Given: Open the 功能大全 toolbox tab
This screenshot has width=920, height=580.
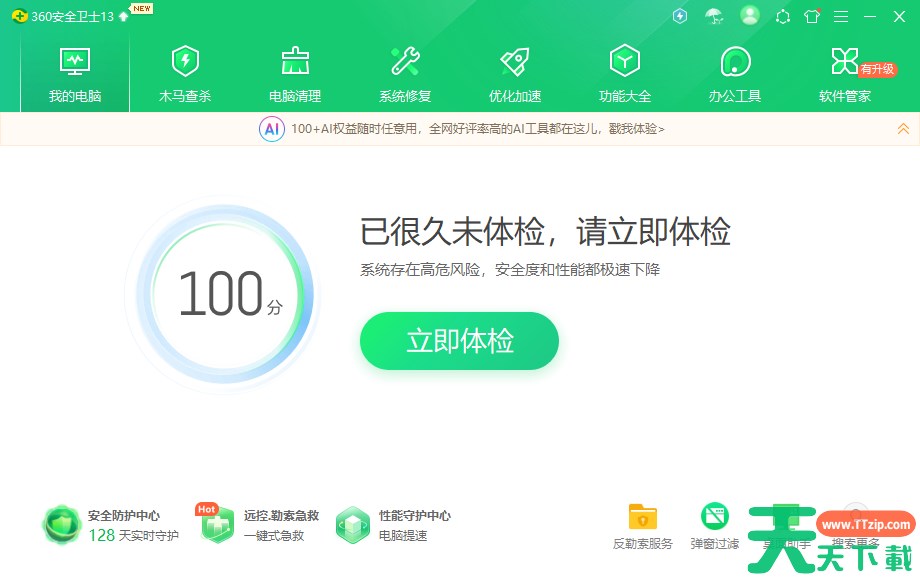Looking at the screenshot, I should (x=625, y=75).
